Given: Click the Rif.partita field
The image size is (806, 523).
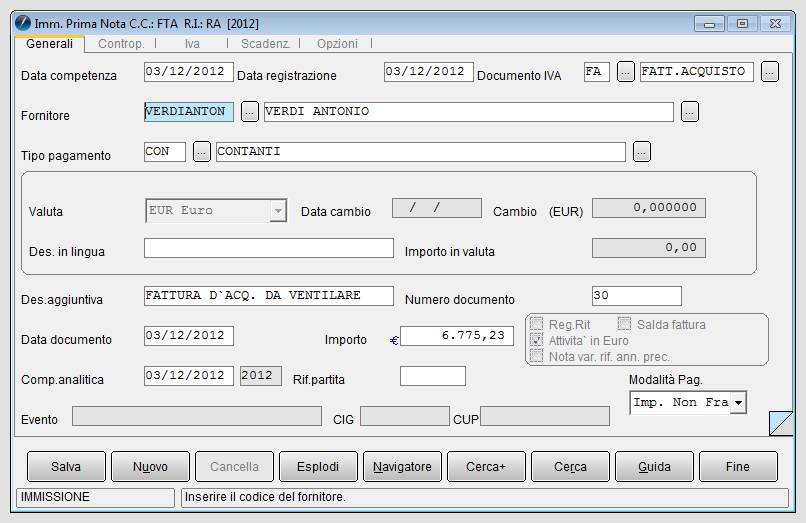Looking at the screenshot, I should point(433,376).
